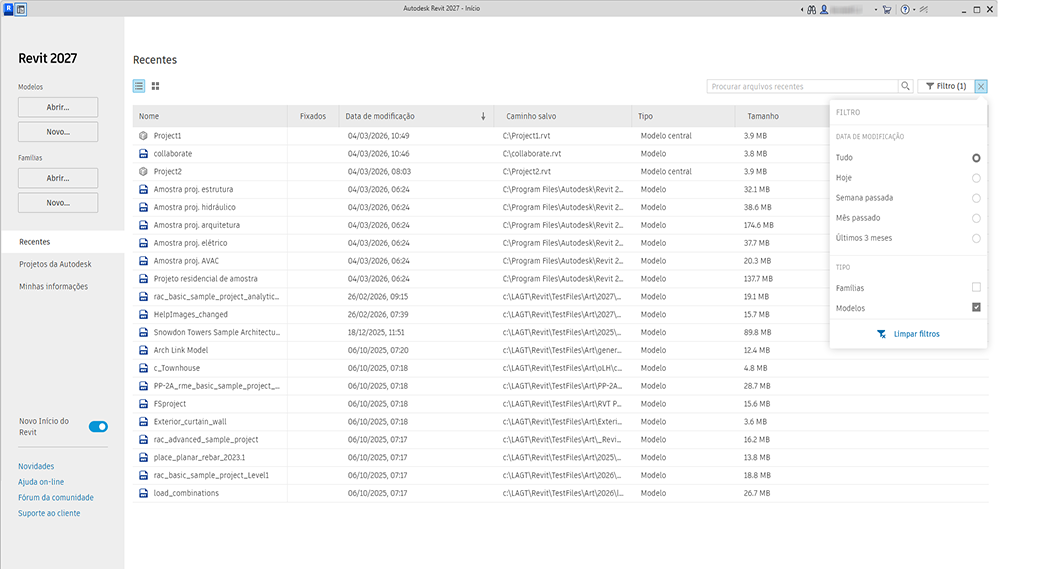Open the Recentes section in sidebar
1058x569 pixels.
coord(62,242)
